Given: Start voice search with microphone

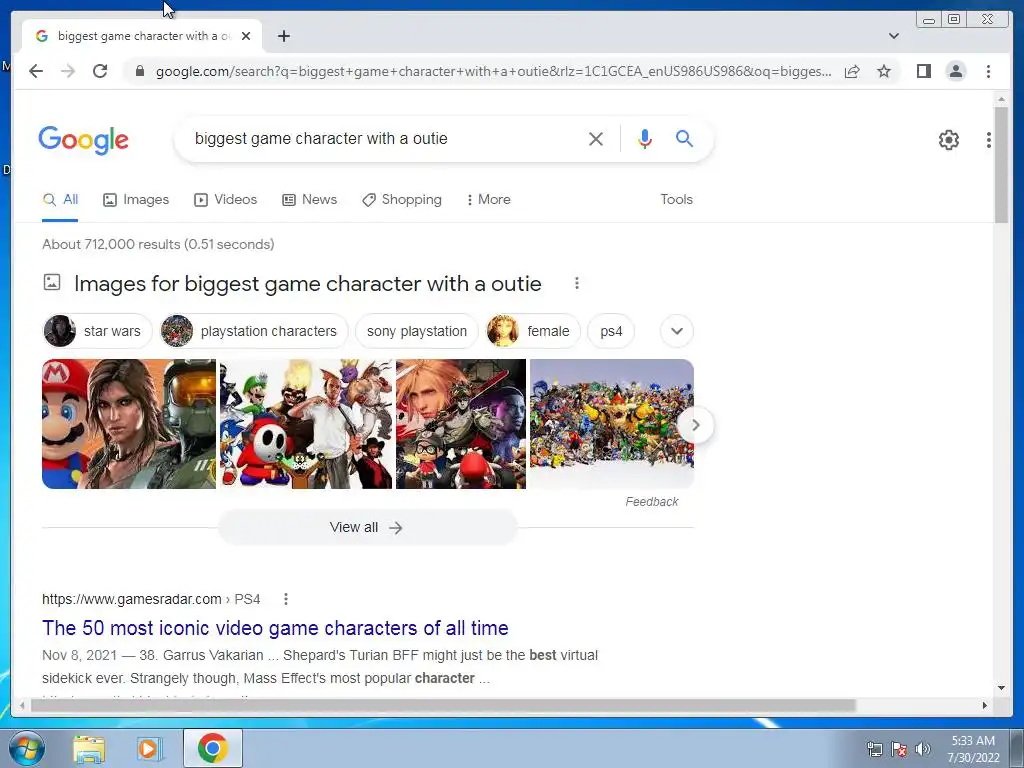Looking at the screenshot, I should (645, 138).
